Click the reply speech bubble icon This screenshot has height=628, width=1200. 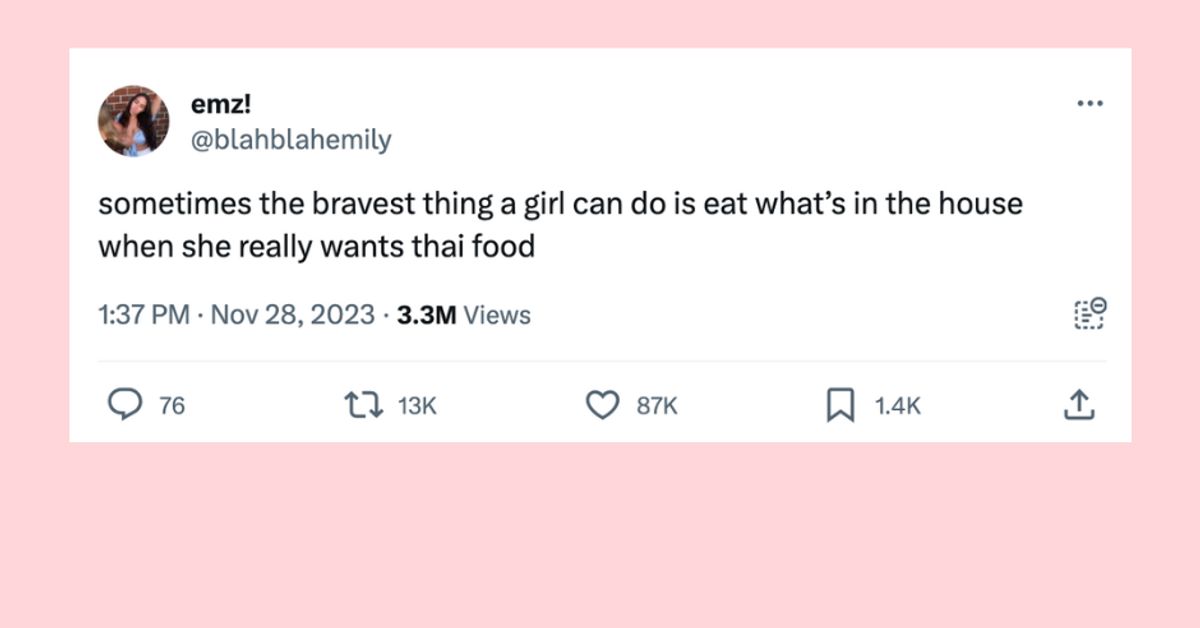pyautogui.click(x=124, y=405)
